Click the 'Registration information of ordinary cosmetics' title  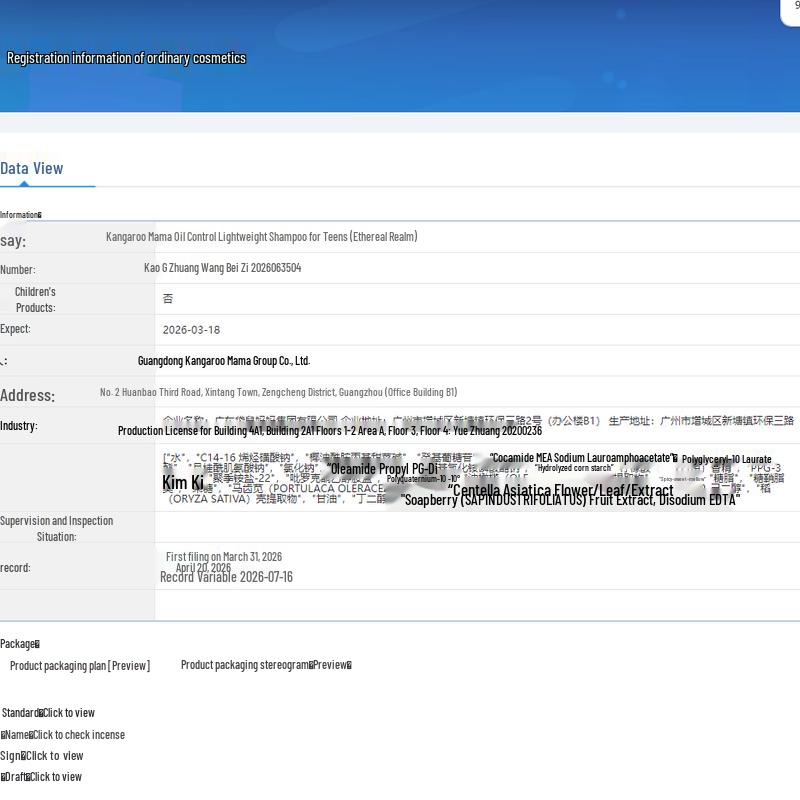127,58
